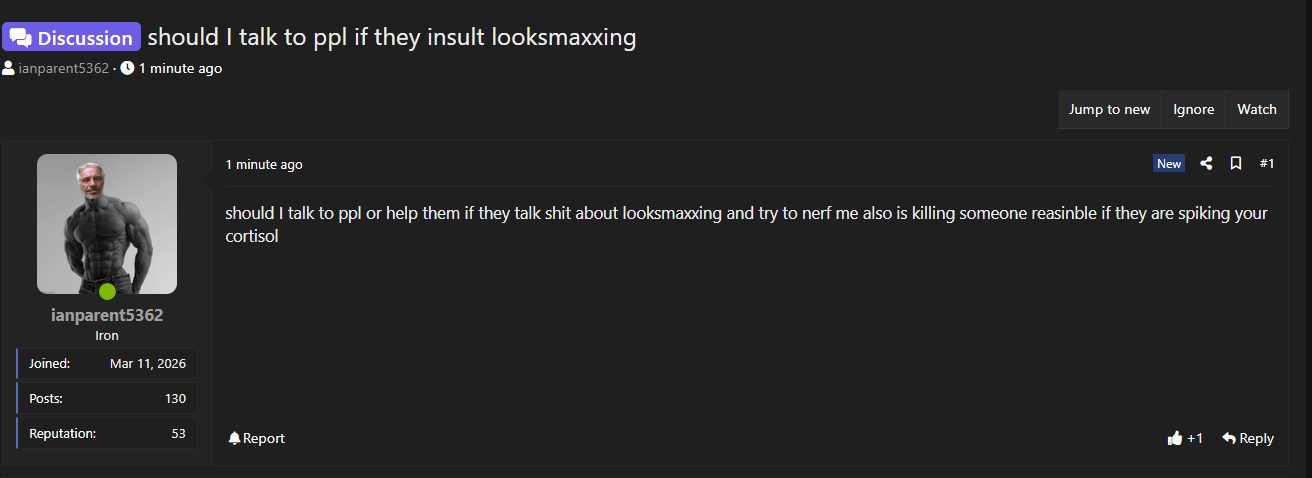
Task: Click the Posts count 130
Action: pyautogui.click(x=175, y=398)
